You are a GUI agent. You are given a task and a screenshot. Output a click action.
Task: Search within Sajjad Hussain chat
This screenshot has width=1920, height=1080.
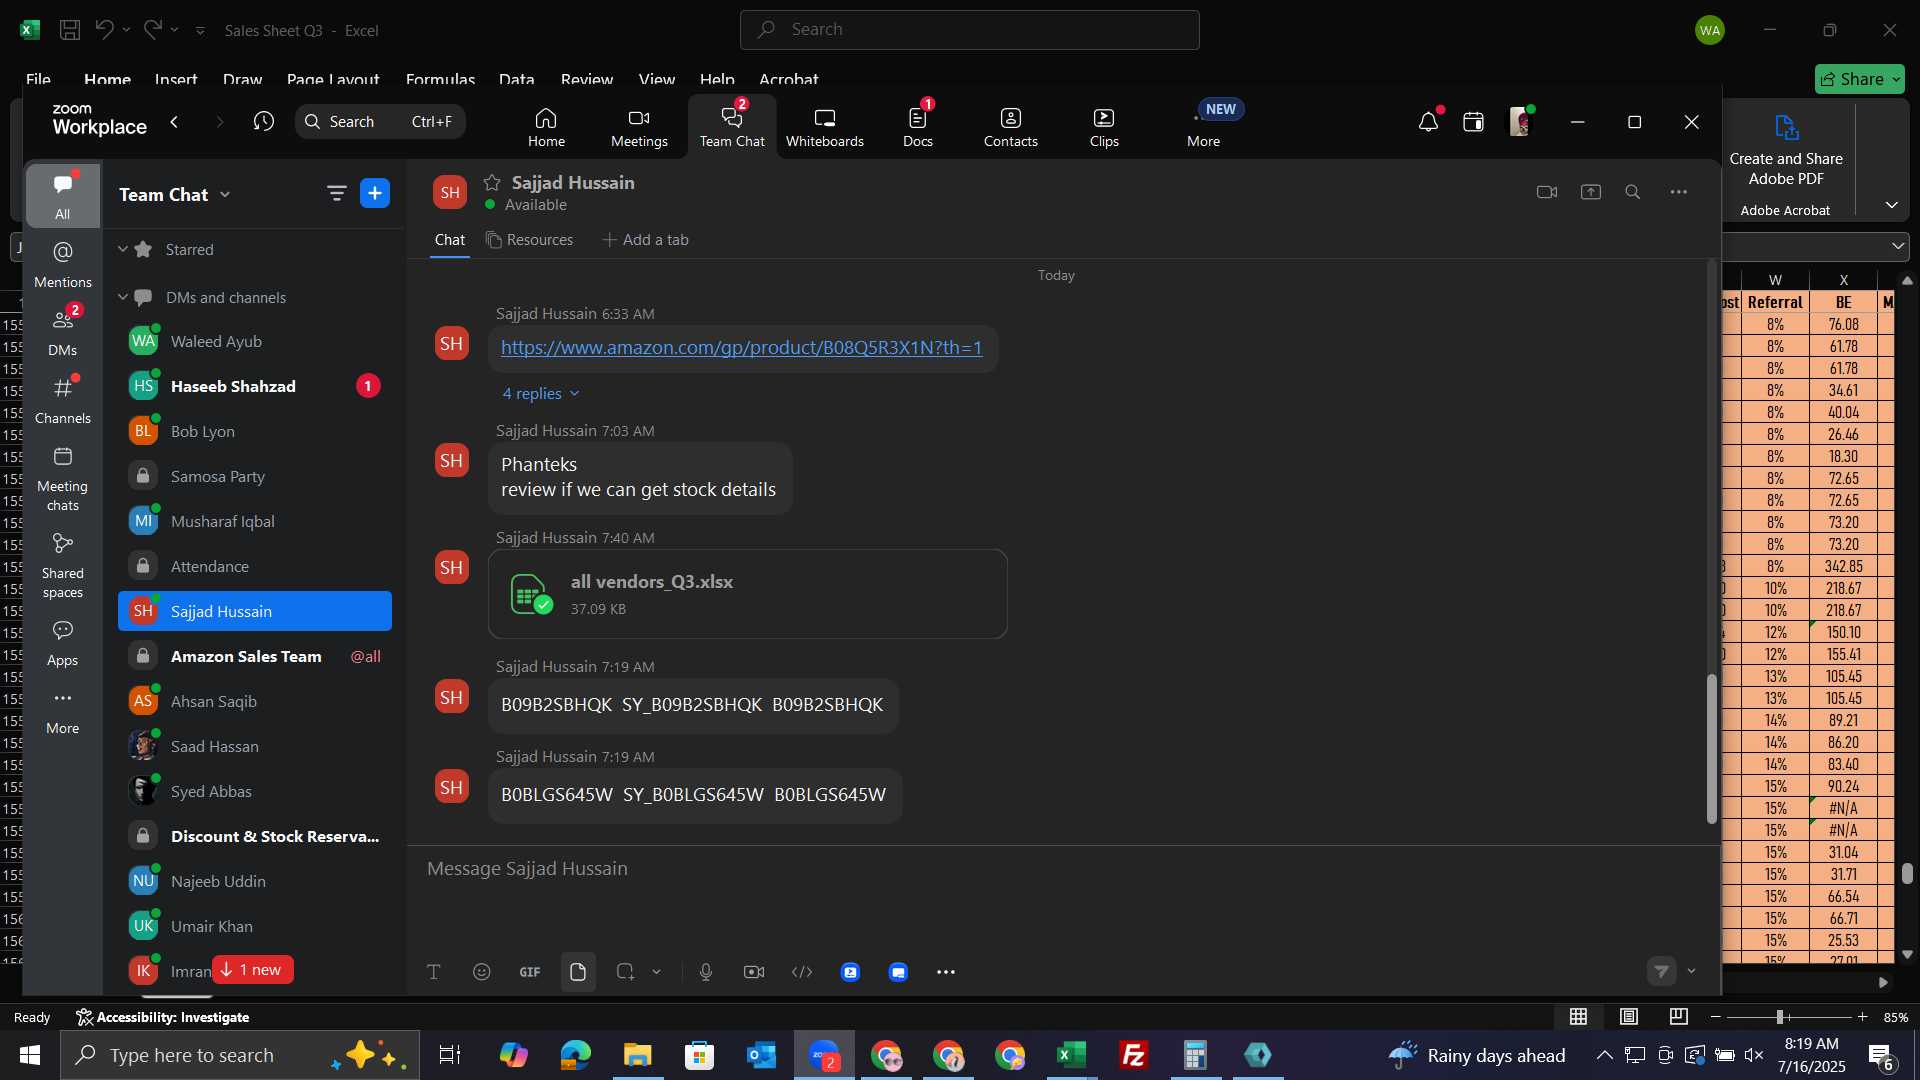tap(1633, 192)
